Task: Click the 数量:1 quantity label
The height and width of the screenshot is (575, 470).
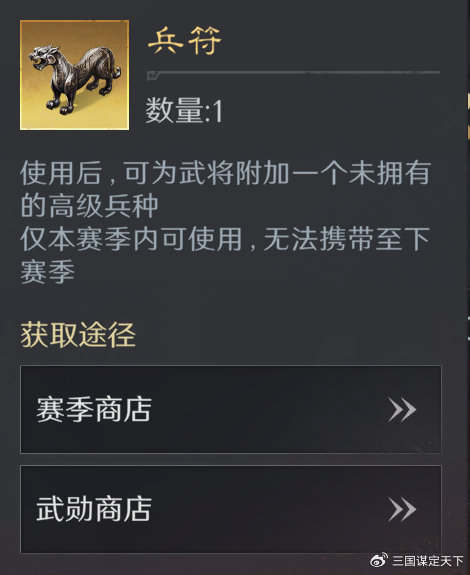Action: tap(184, 110)
